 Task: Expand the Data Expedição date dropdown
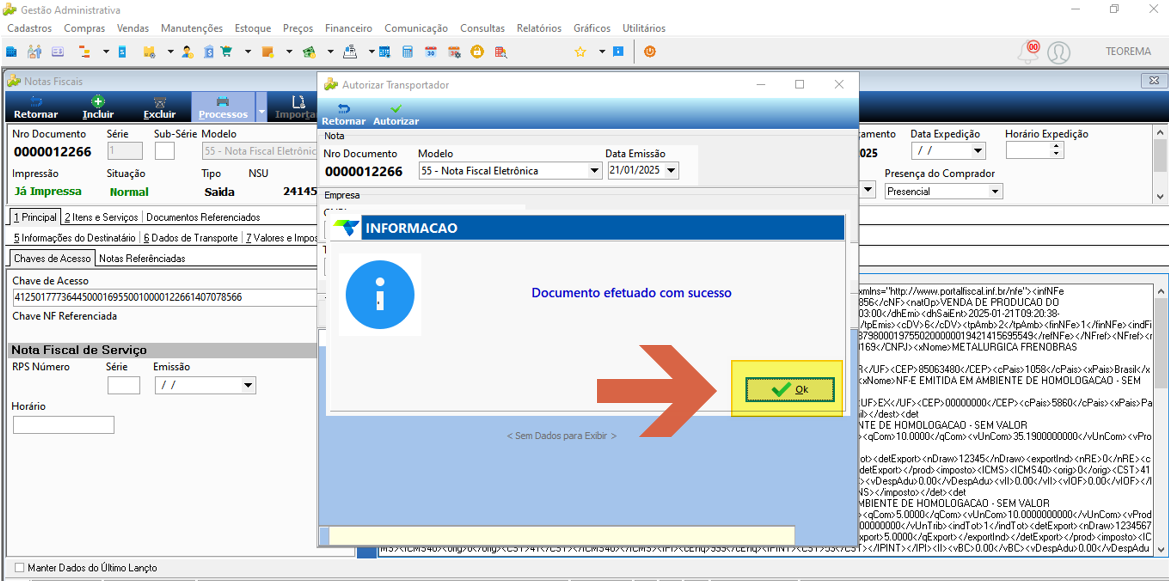pyautogui.click(x=978, y=151)
